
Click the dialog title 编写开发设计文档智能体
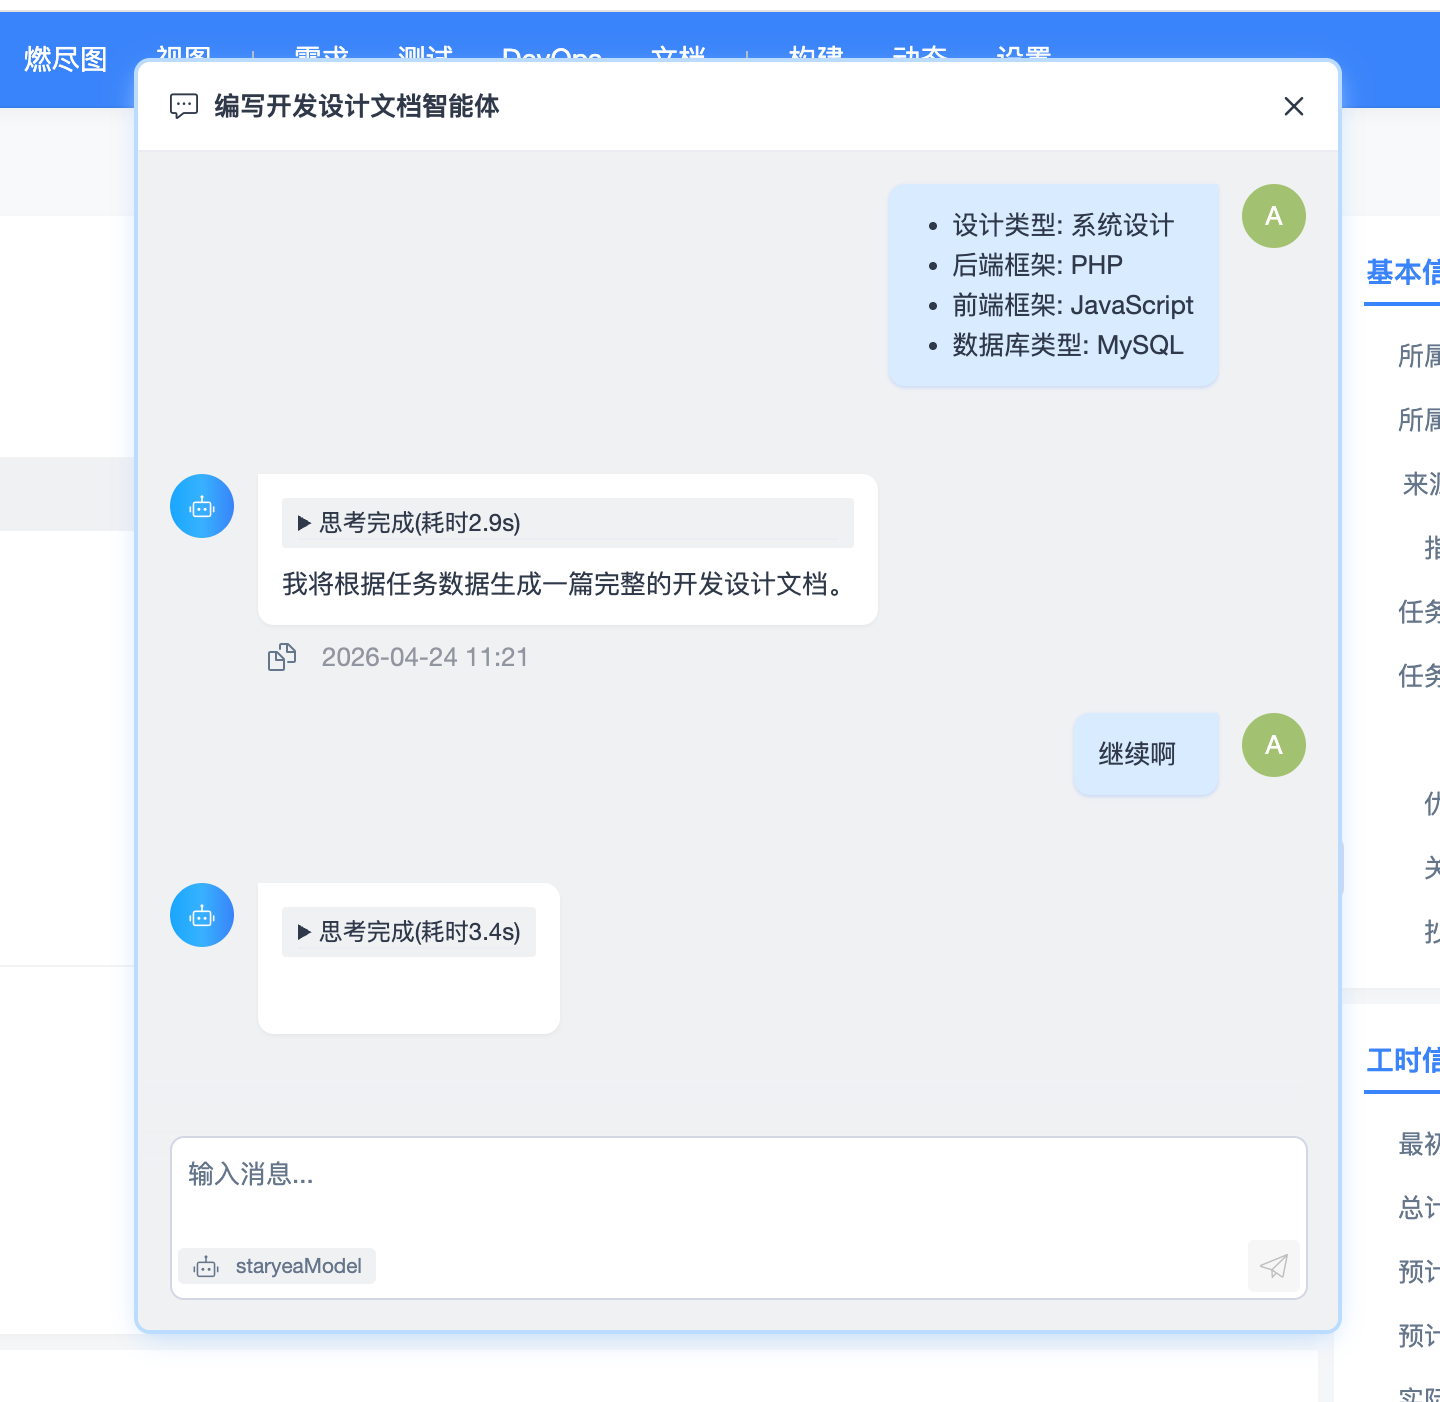click(357, 106)
